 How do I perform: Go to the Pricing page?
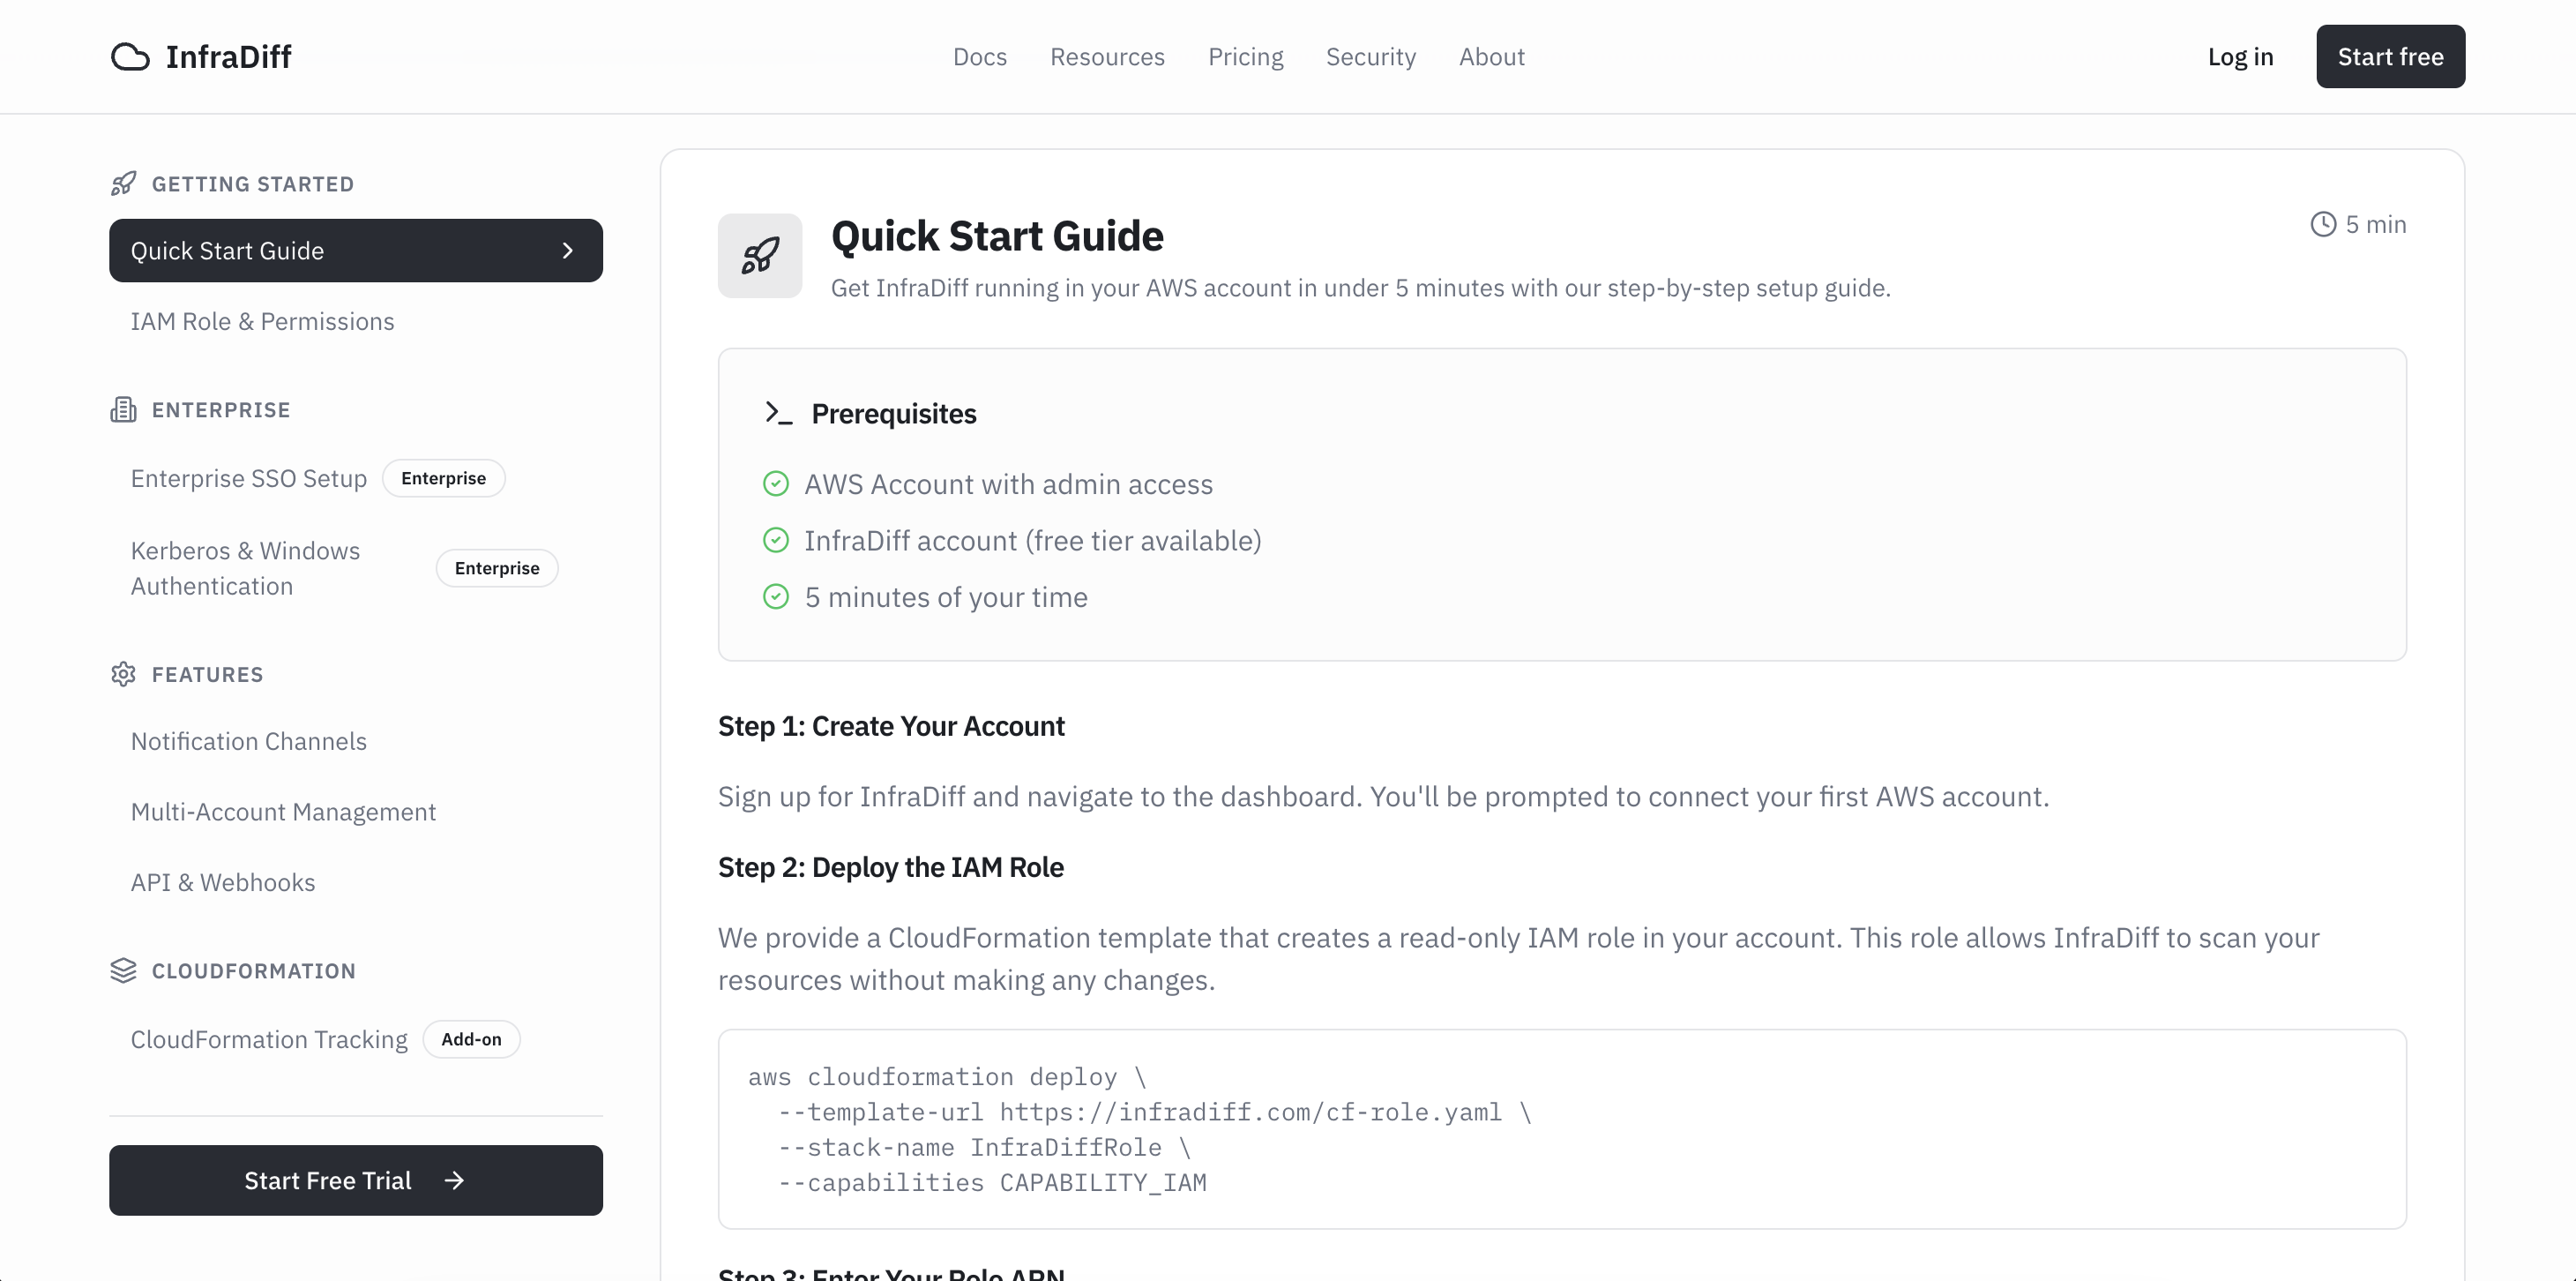click(1245, 57)
